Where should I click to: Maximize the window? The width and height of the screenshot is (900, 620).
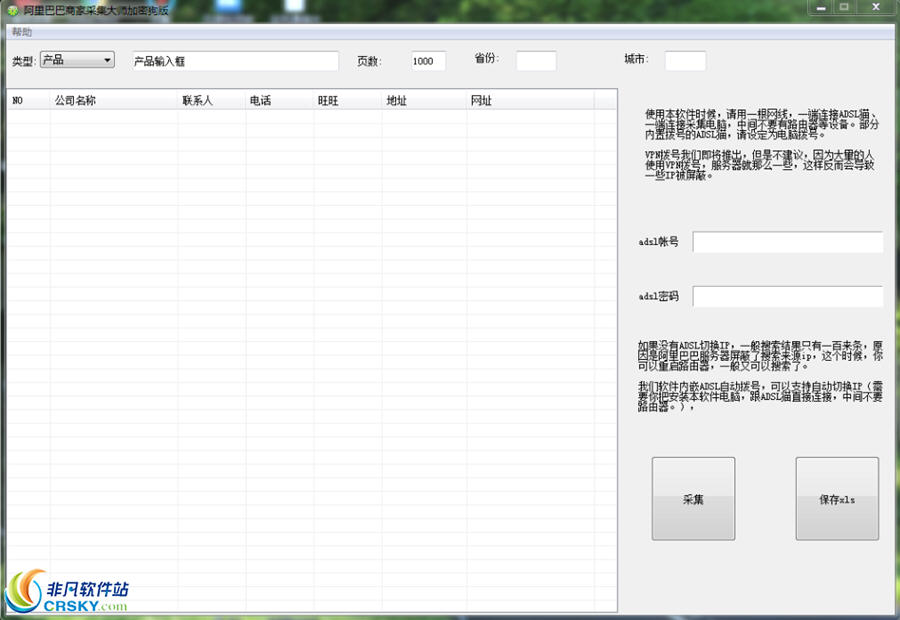click(x=844, y=7)
